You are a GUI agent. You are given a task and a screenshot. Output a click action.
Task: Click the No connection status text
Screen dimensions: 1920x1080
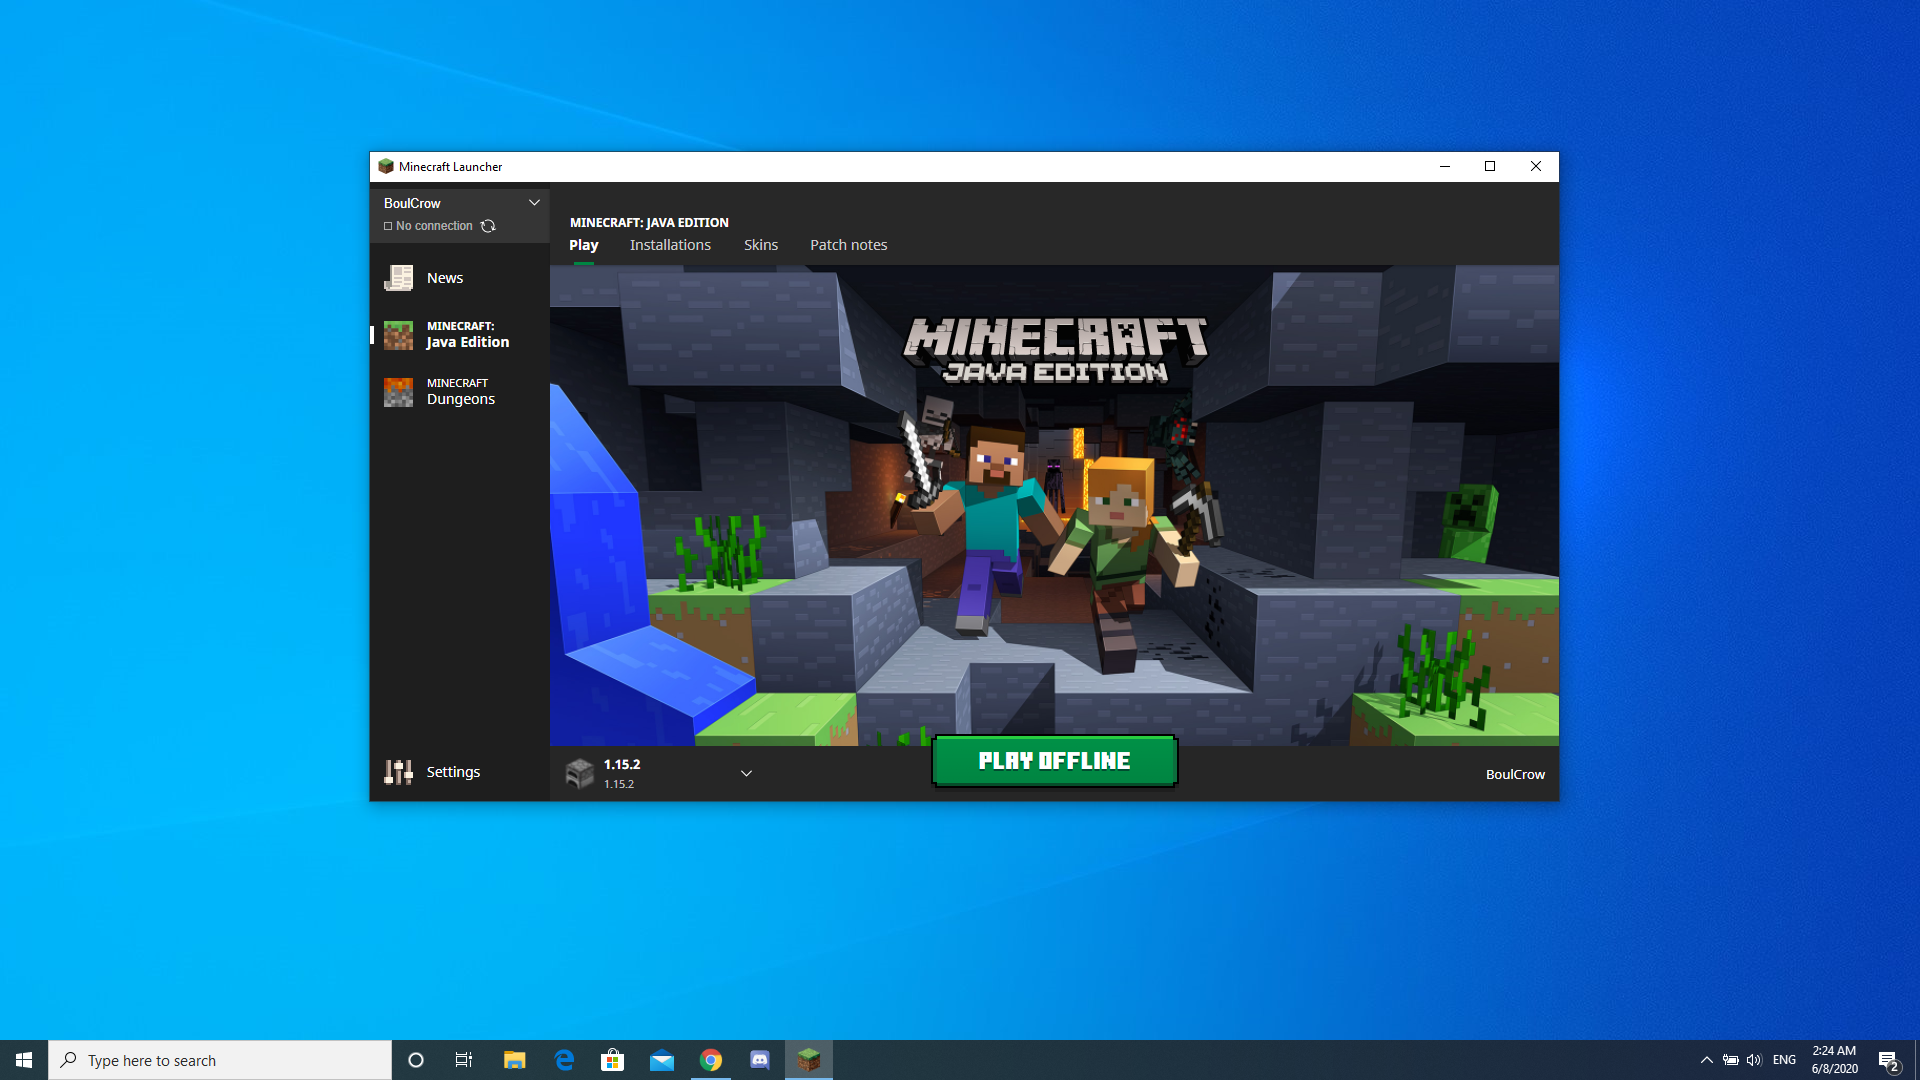tap(434, 226)
